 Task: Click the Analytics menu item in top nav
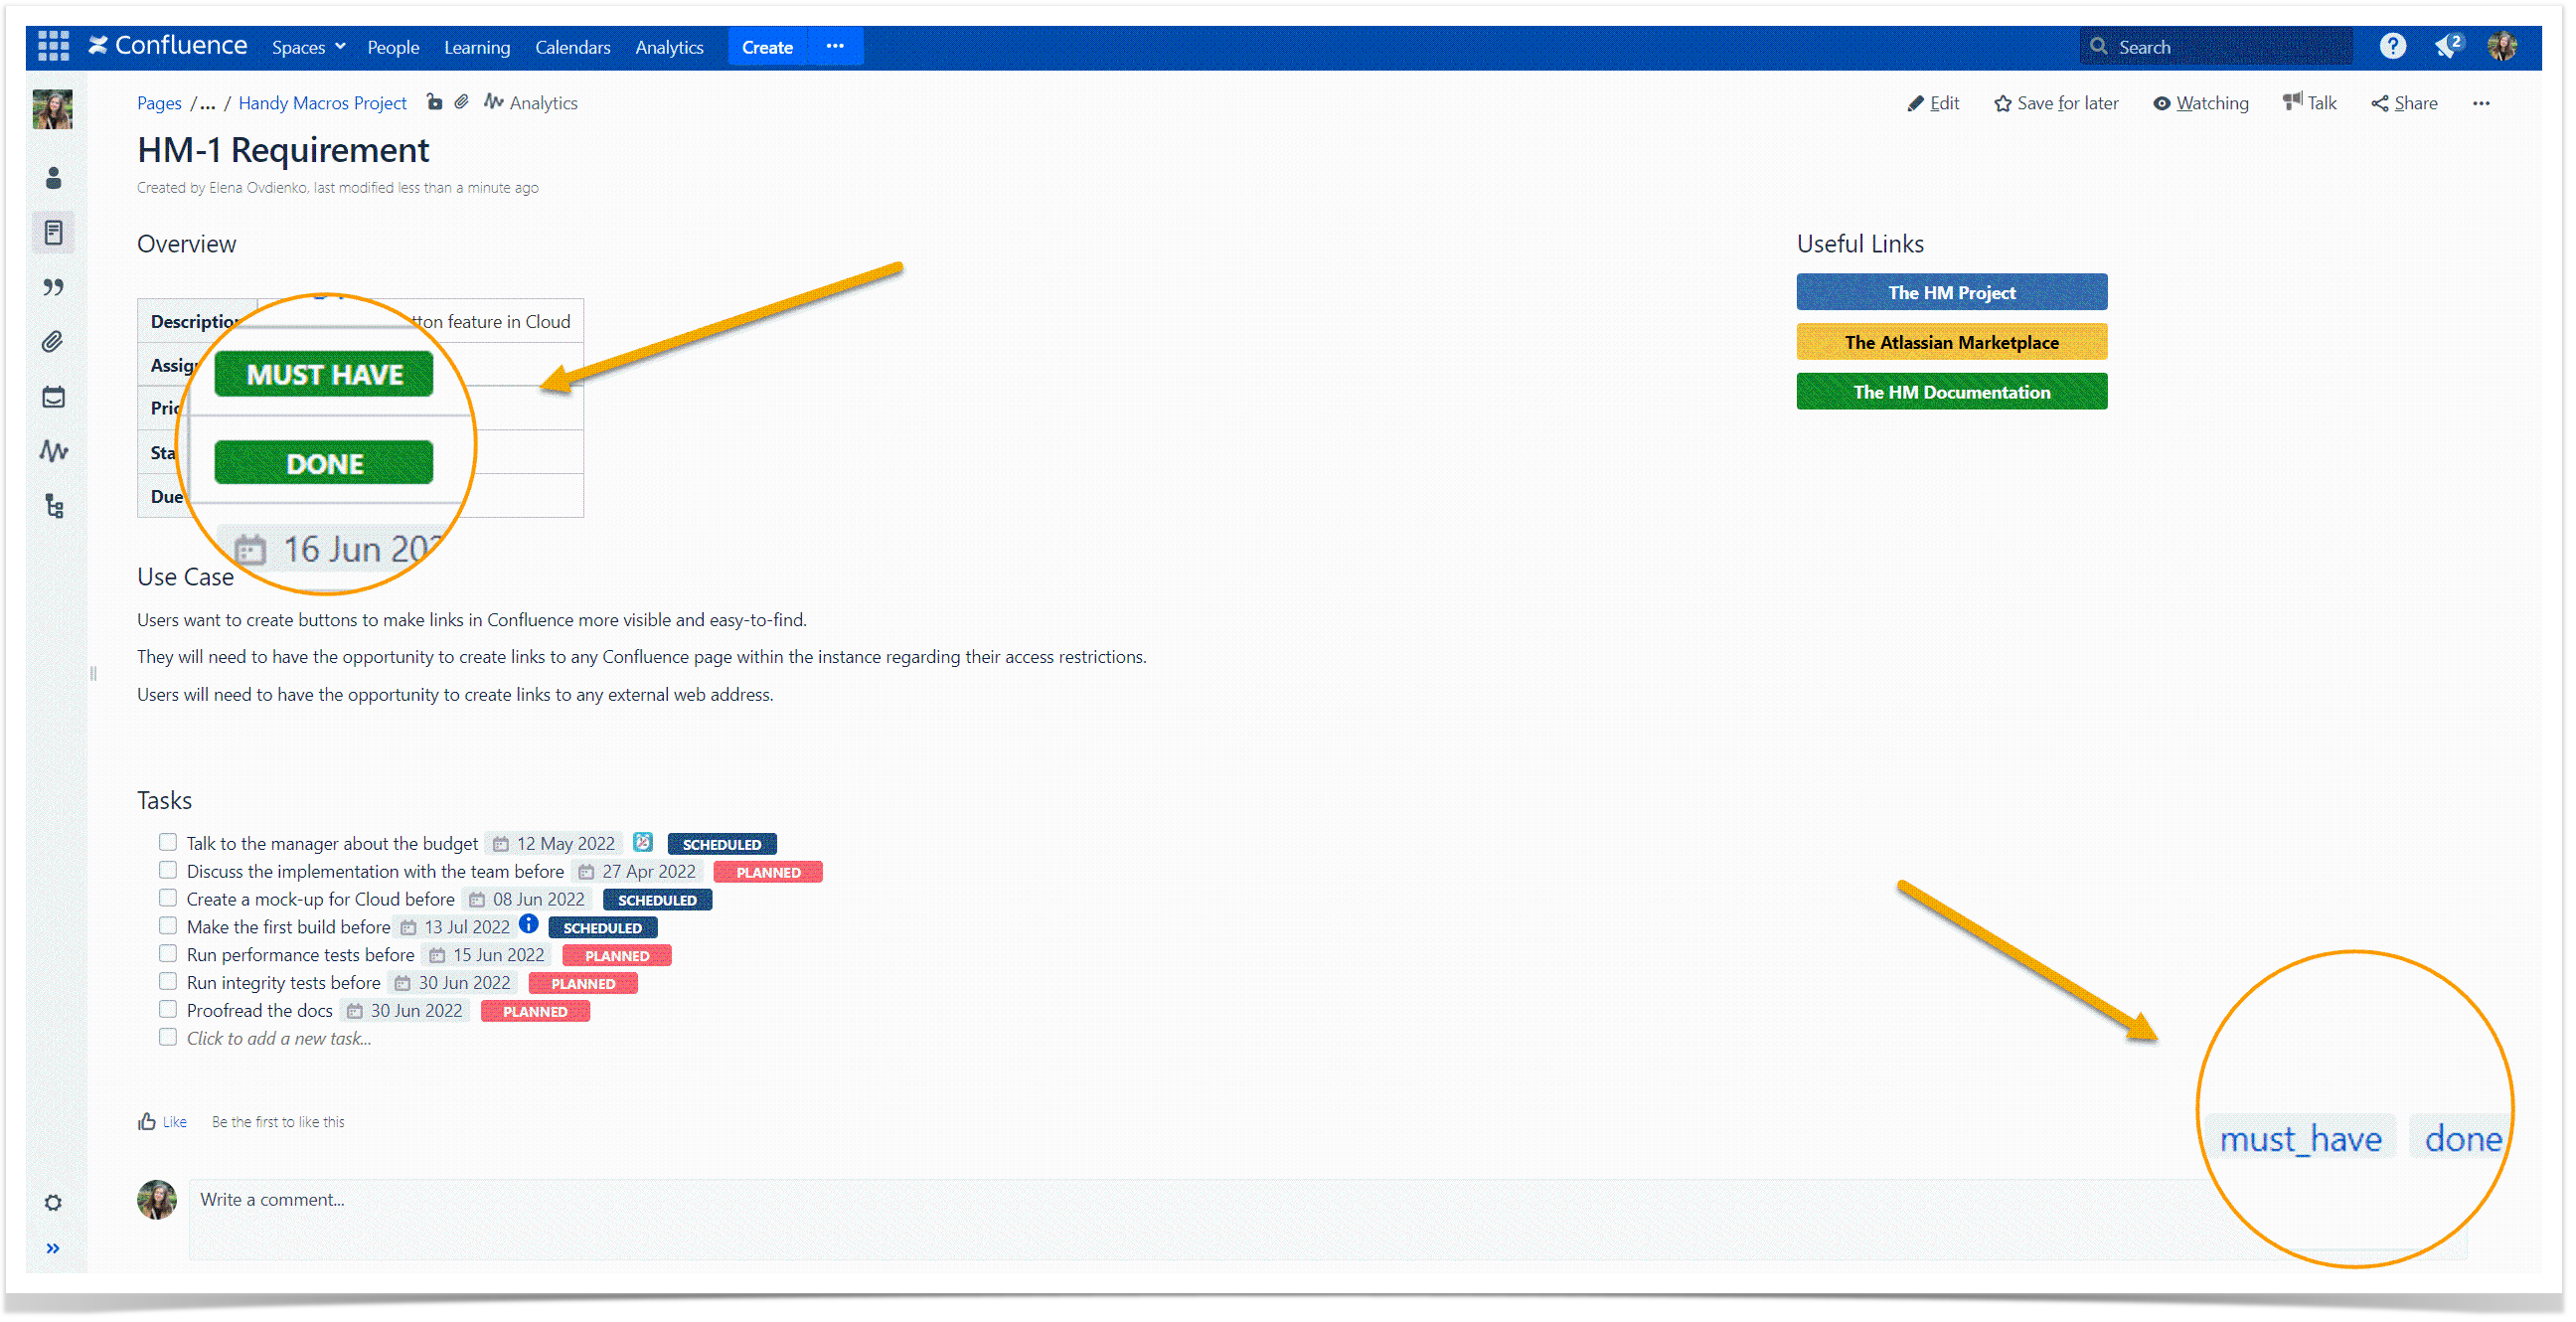pos(669,46)
